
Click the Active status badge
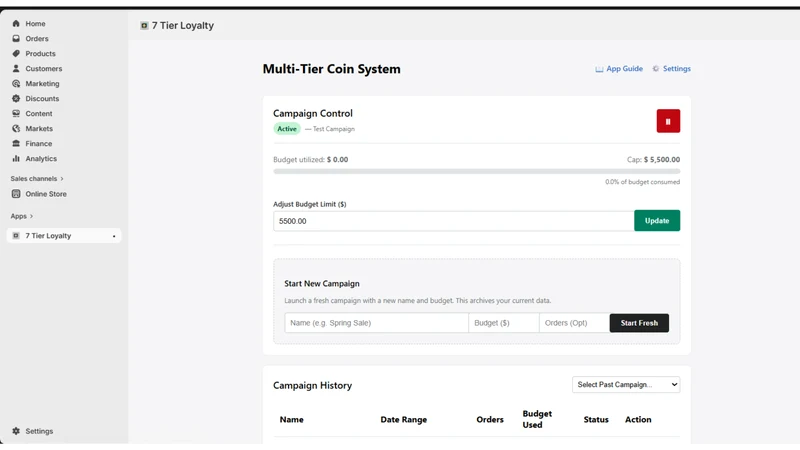click(x=287, y=129)
